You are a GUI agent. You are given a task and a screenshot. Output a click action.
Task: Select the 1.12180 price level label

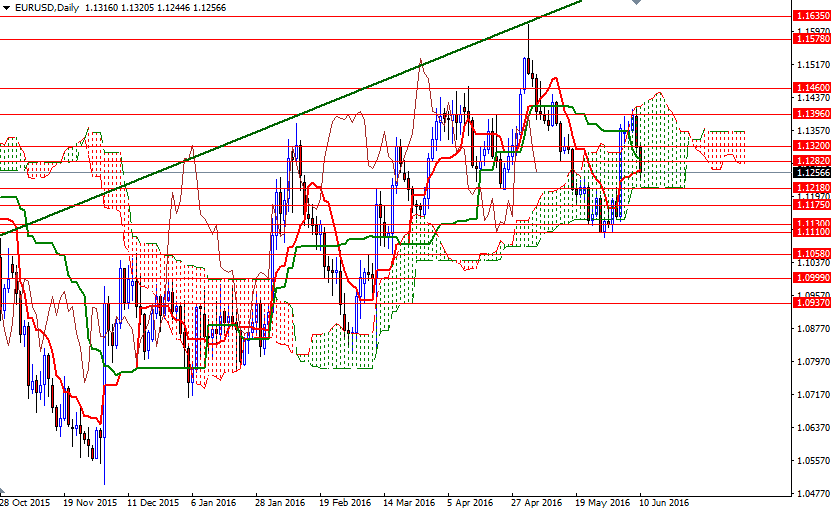click(810, 188)
